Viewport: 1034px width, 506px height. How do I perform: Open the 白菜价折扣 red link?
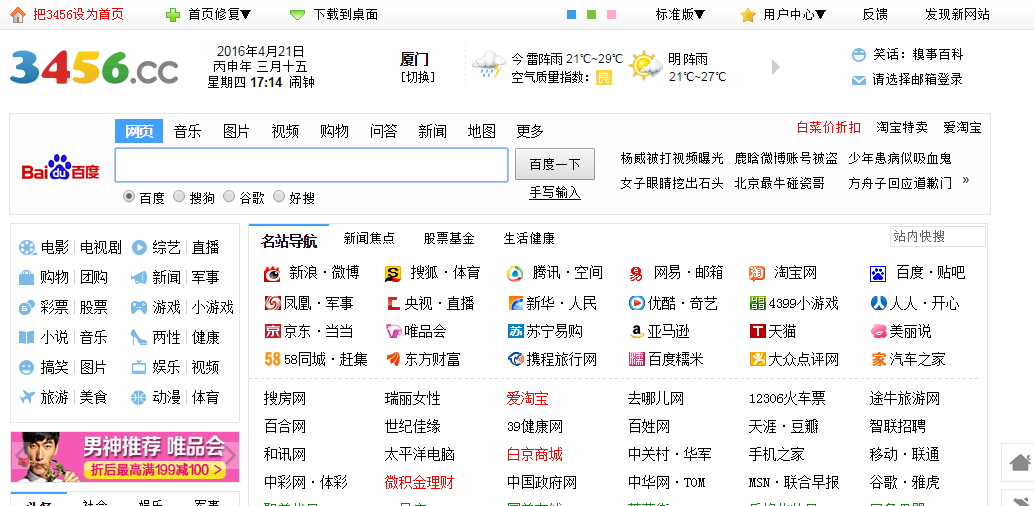click(829, 127)
